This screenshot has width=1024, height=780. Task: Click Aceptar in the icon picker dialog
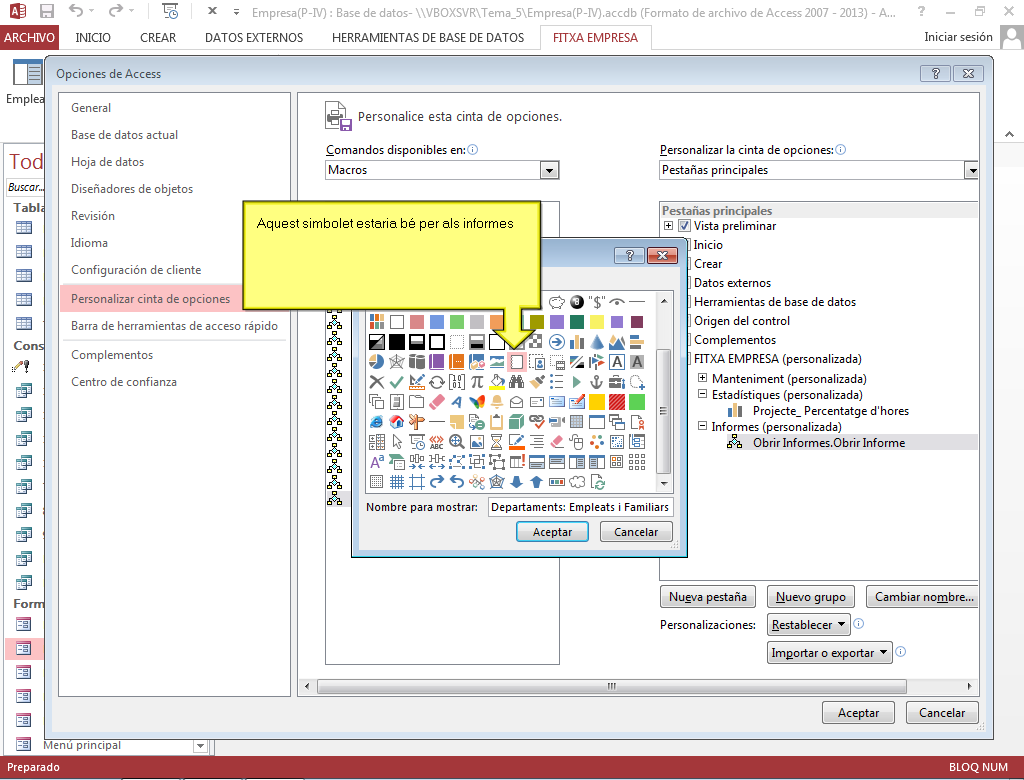click(x=552, y=532)
